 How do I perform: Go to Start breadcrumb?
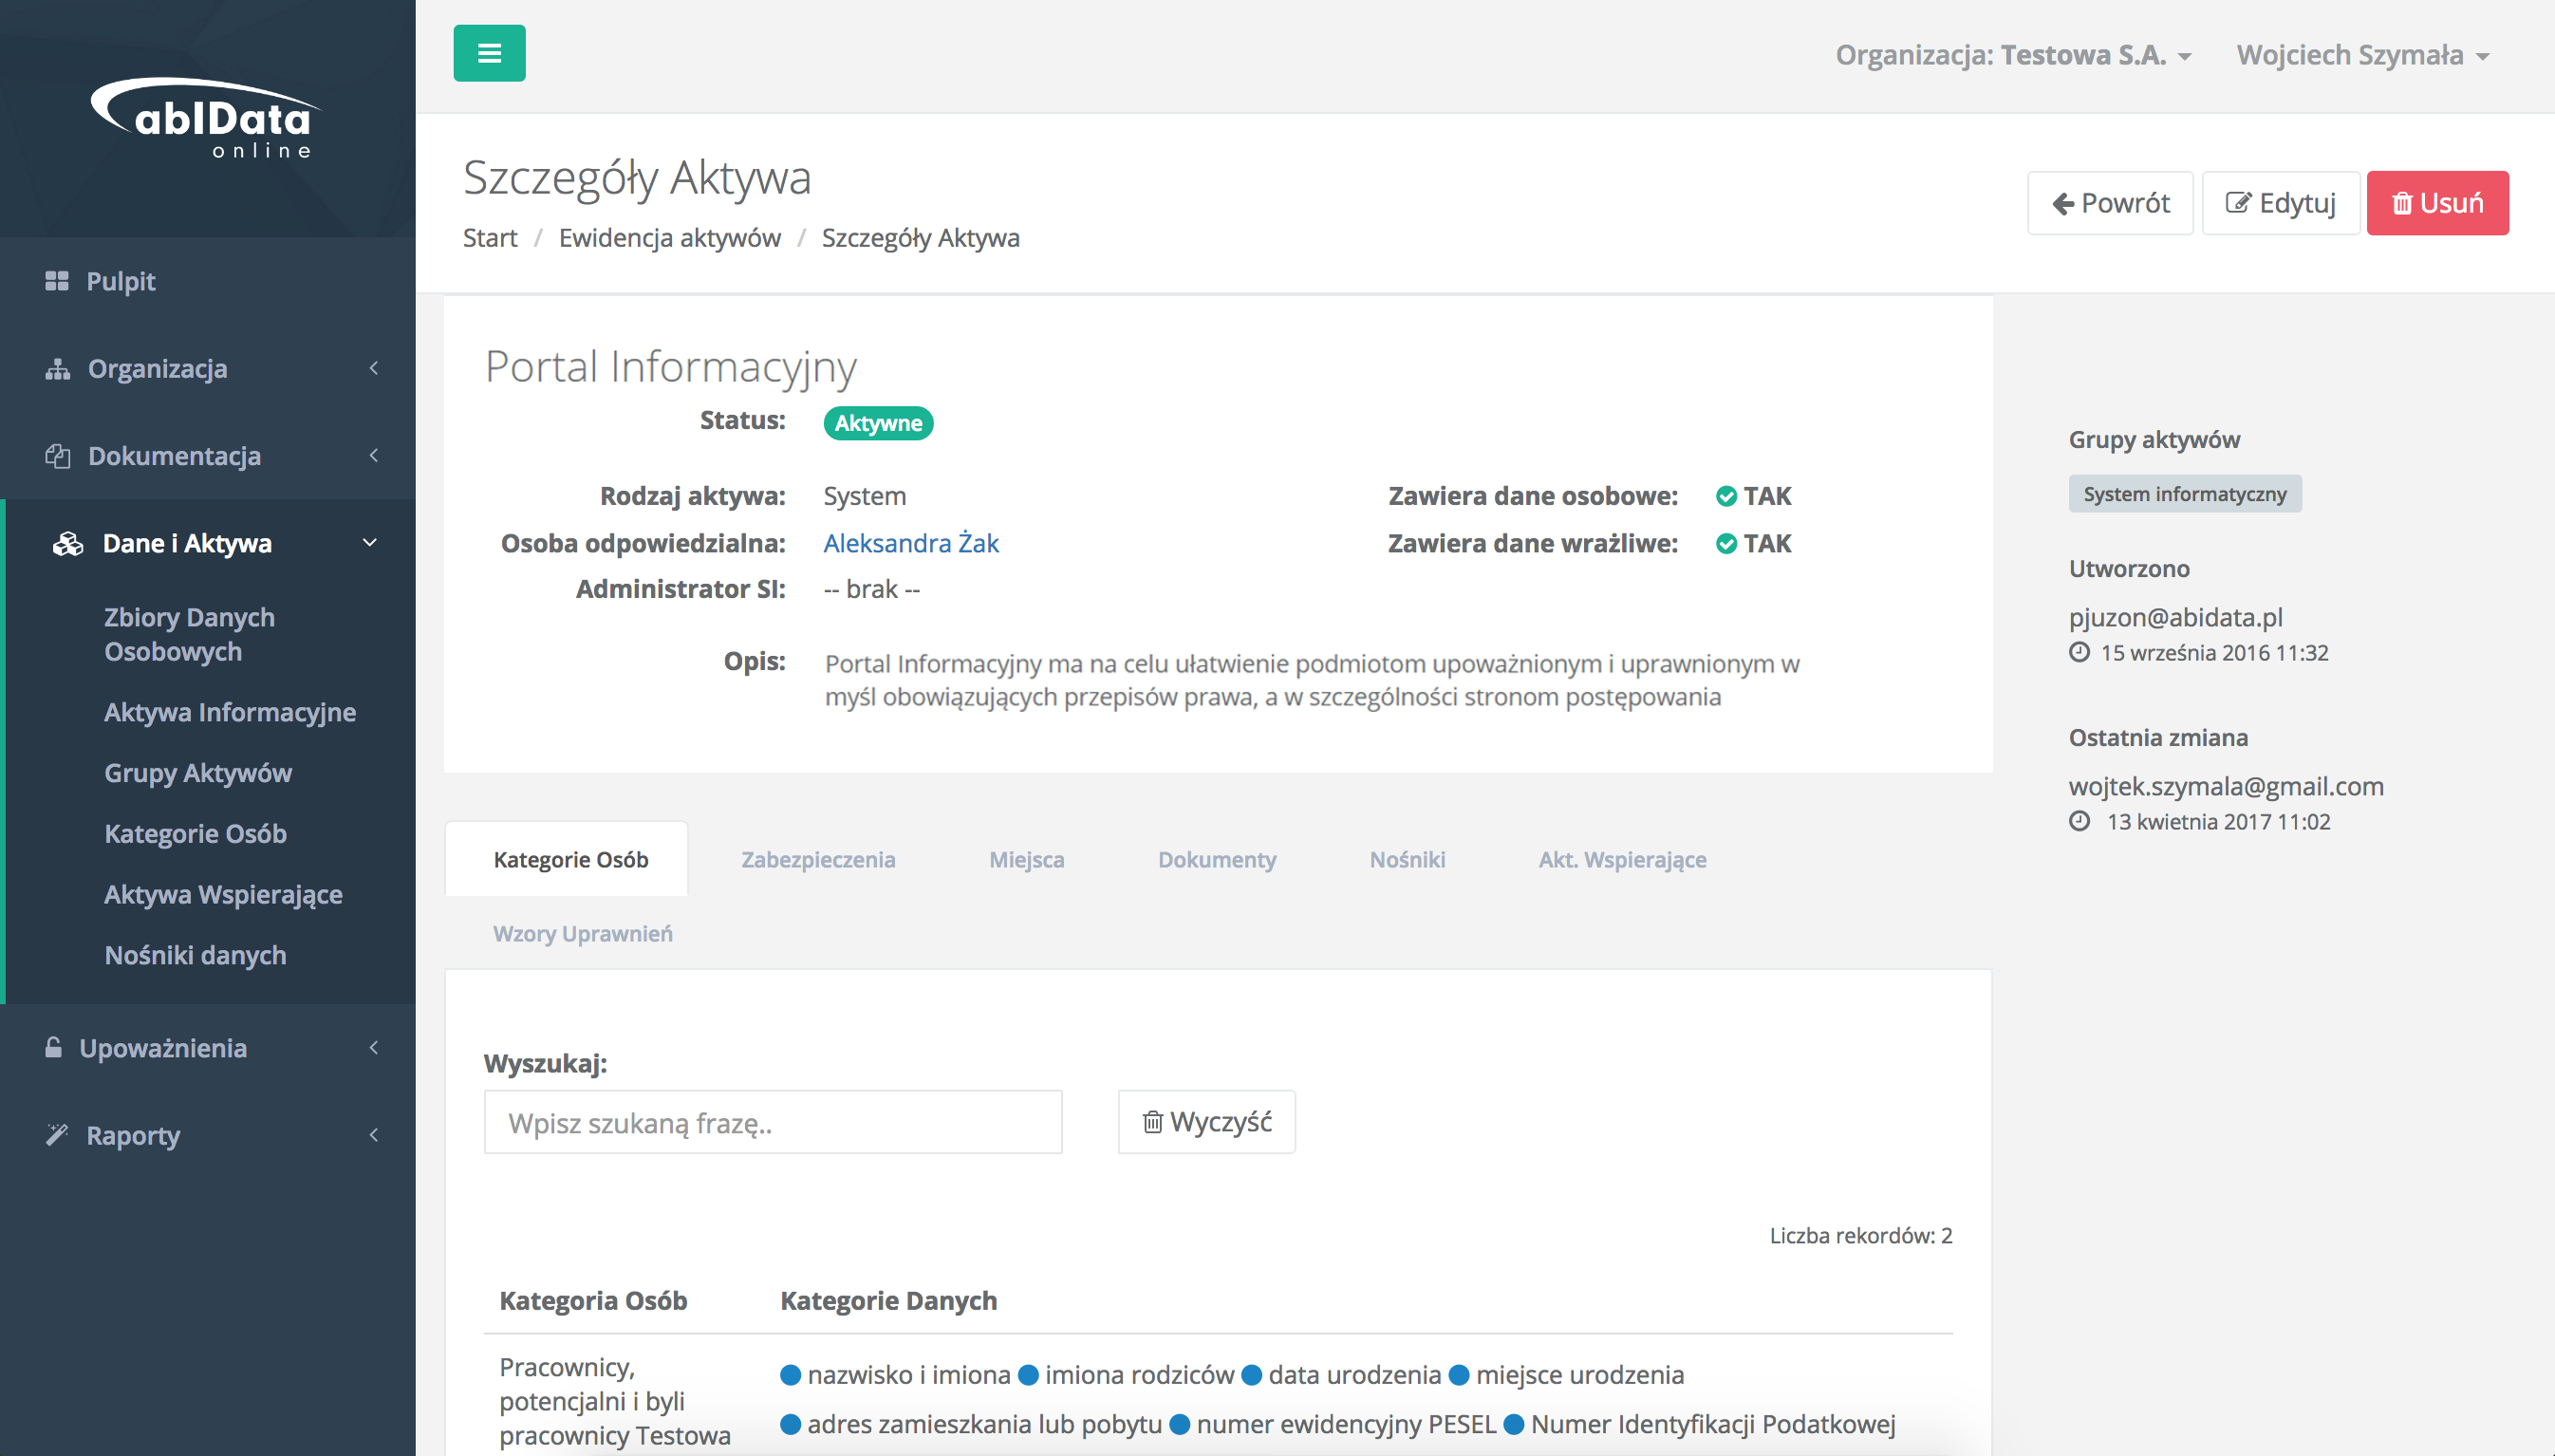coord(490,238)
